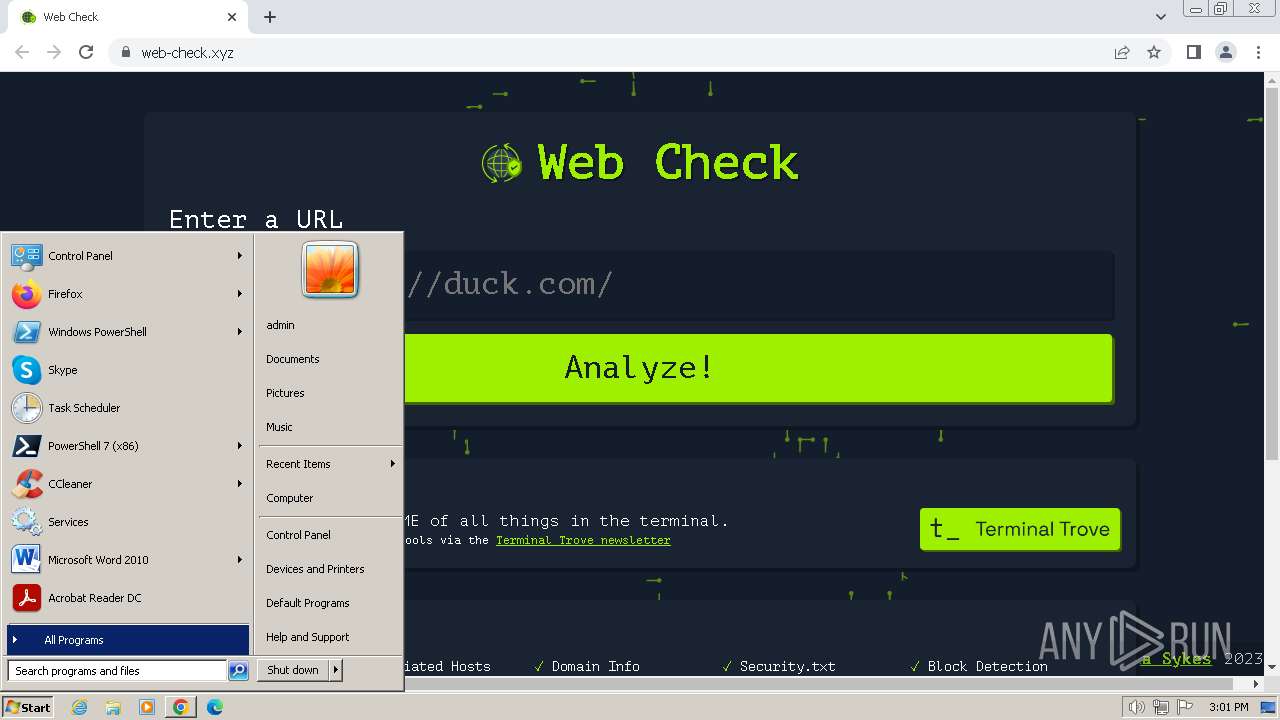Open Task Scheduler

tap(127, 408)
